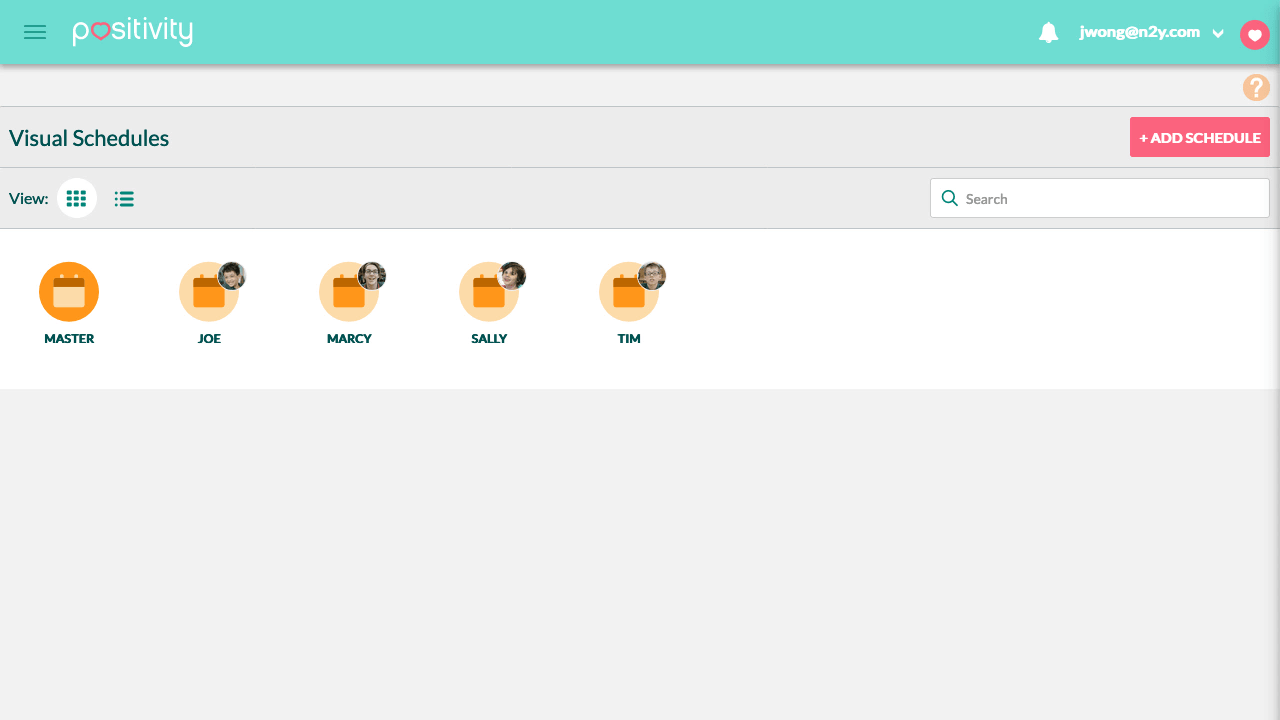Click Tim's profile photo thumbnail
Image resolution: width=1280 pixels, height=720 pixels.
pos(652,276)
